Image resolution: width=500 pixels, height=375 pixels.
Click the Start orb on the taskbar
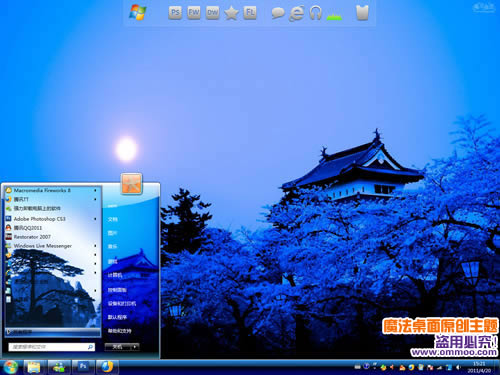10,367
